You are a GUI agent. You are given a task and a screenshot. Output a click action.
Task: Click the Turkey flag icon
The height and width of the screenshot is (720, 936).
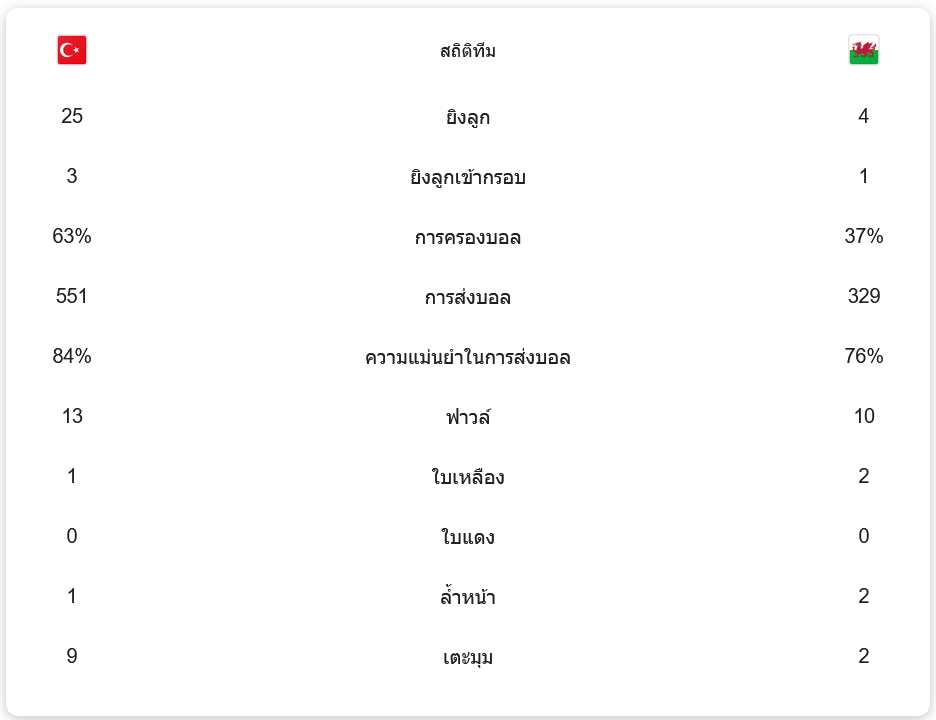click(72, 50)
